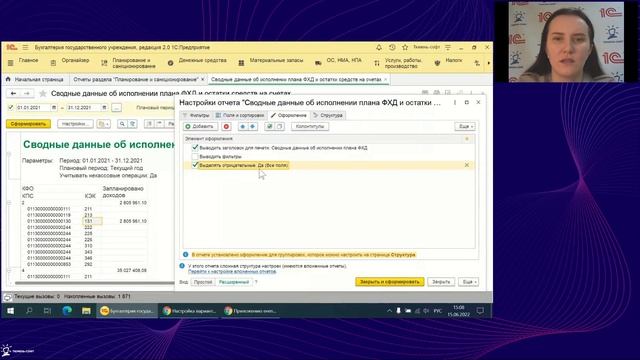Viewport: 640px width, 360px height.
Task: Click the Закрыть и сформировать button
Action: [x=390, y=282]
